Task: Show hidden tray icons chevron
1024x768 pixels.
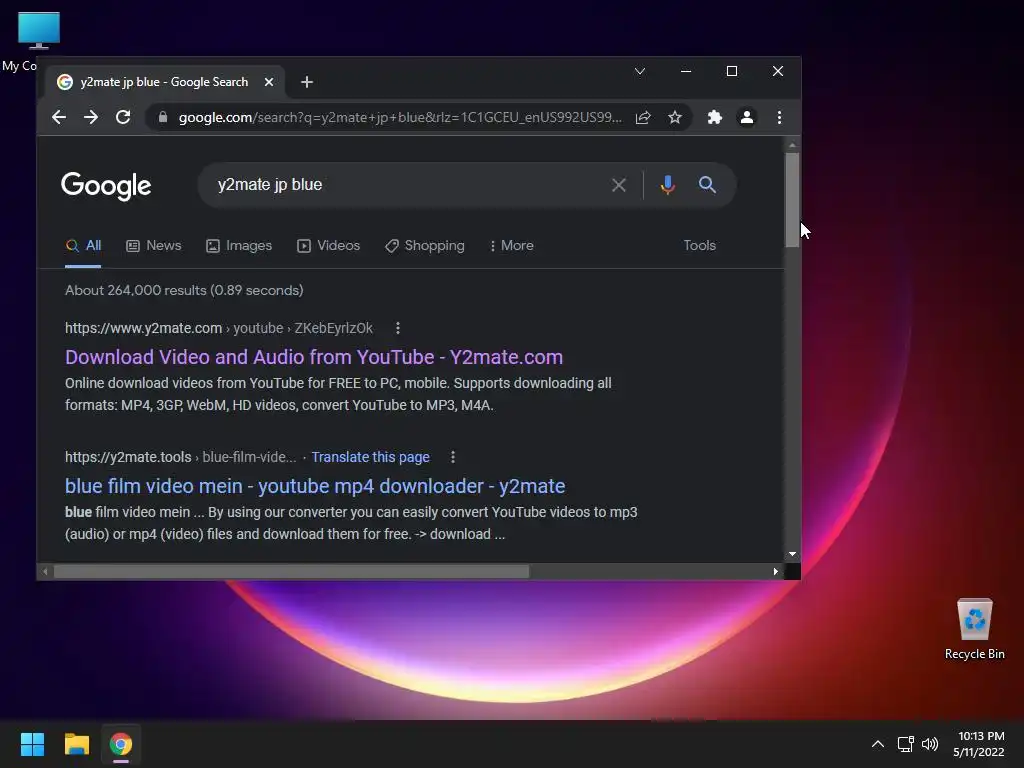Action: tap(878, 744)
